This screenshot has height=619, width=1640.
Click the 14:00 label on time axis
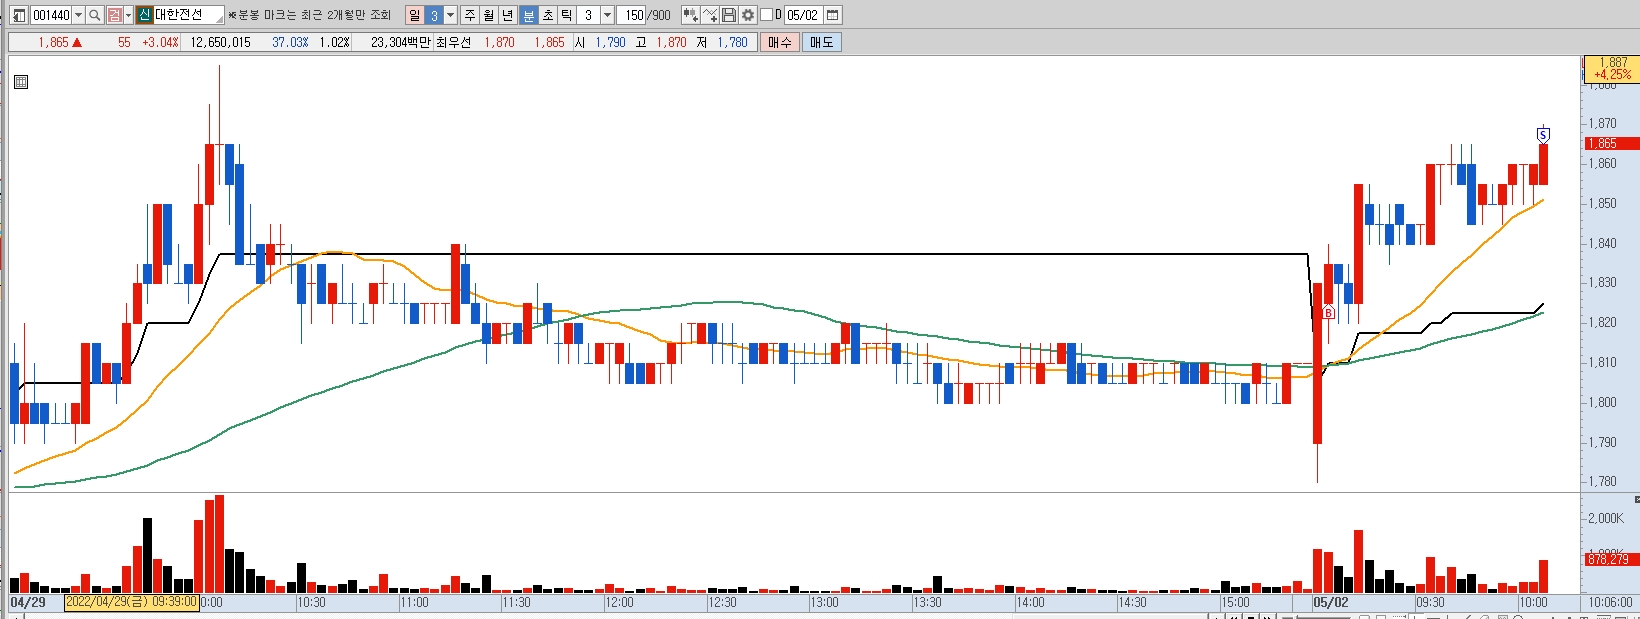pos(1030,602)
